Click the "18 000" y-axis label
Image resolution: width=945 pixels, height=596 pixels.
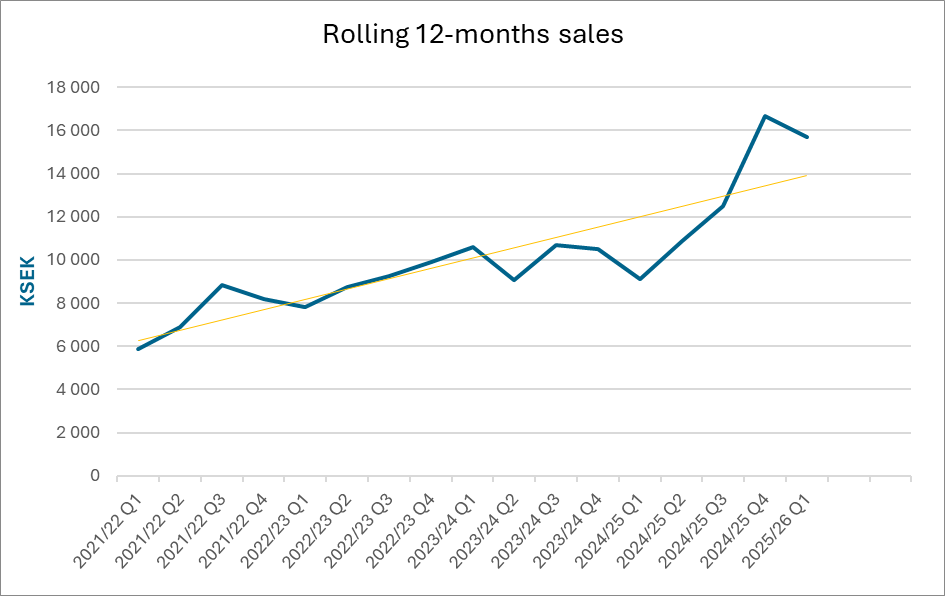[75, 87]
